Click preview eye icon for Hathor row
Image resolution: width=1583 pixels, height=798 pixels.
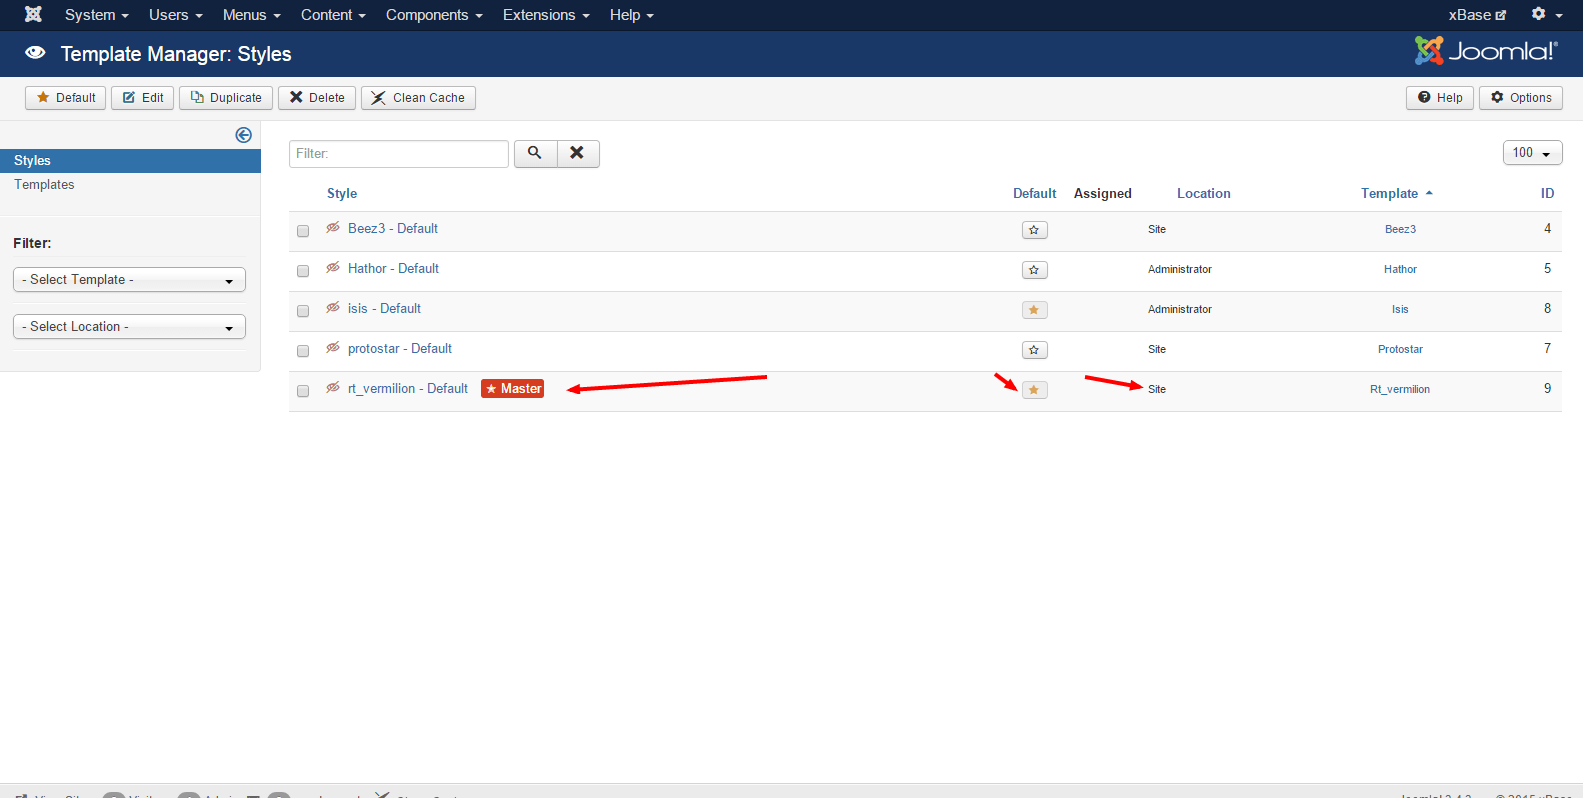click(x=333, y=268)
